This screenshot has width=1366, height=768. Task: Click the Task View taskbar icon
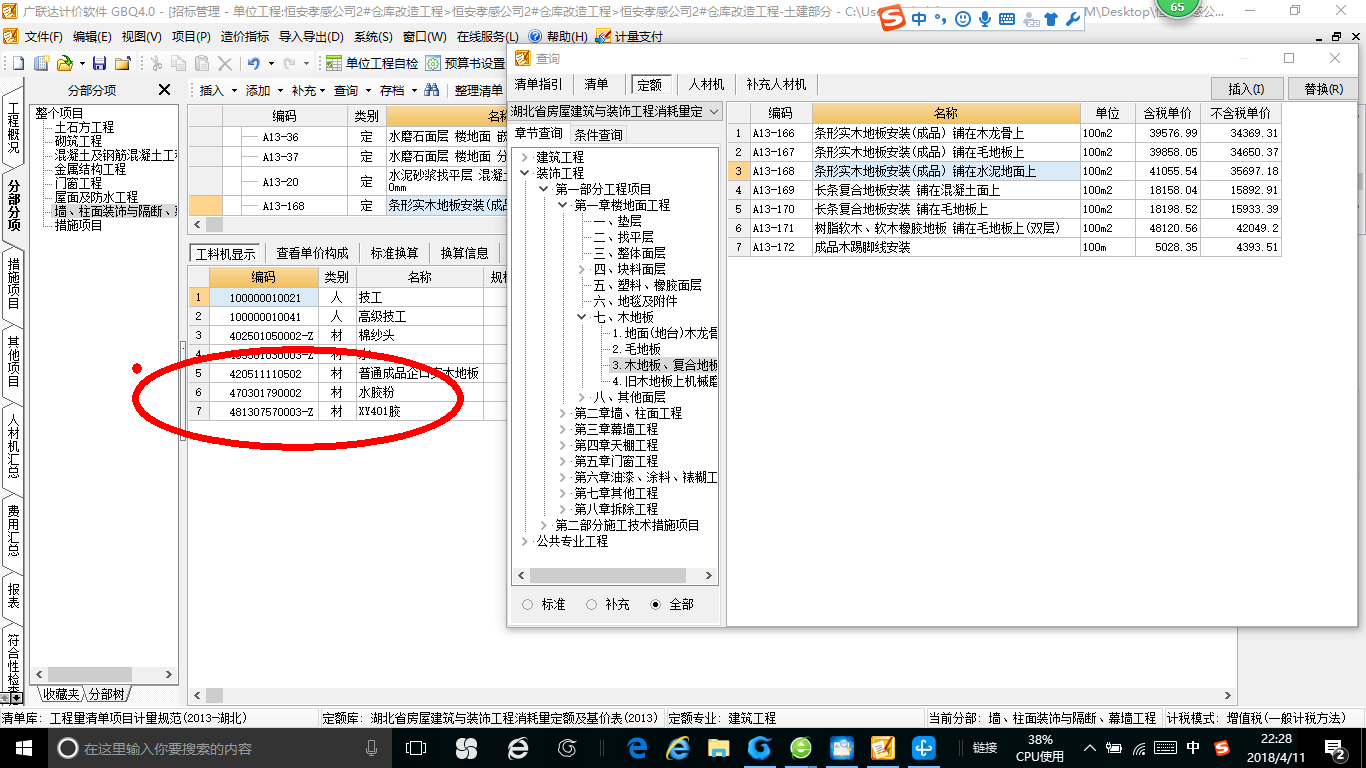(x=416, y=748)
